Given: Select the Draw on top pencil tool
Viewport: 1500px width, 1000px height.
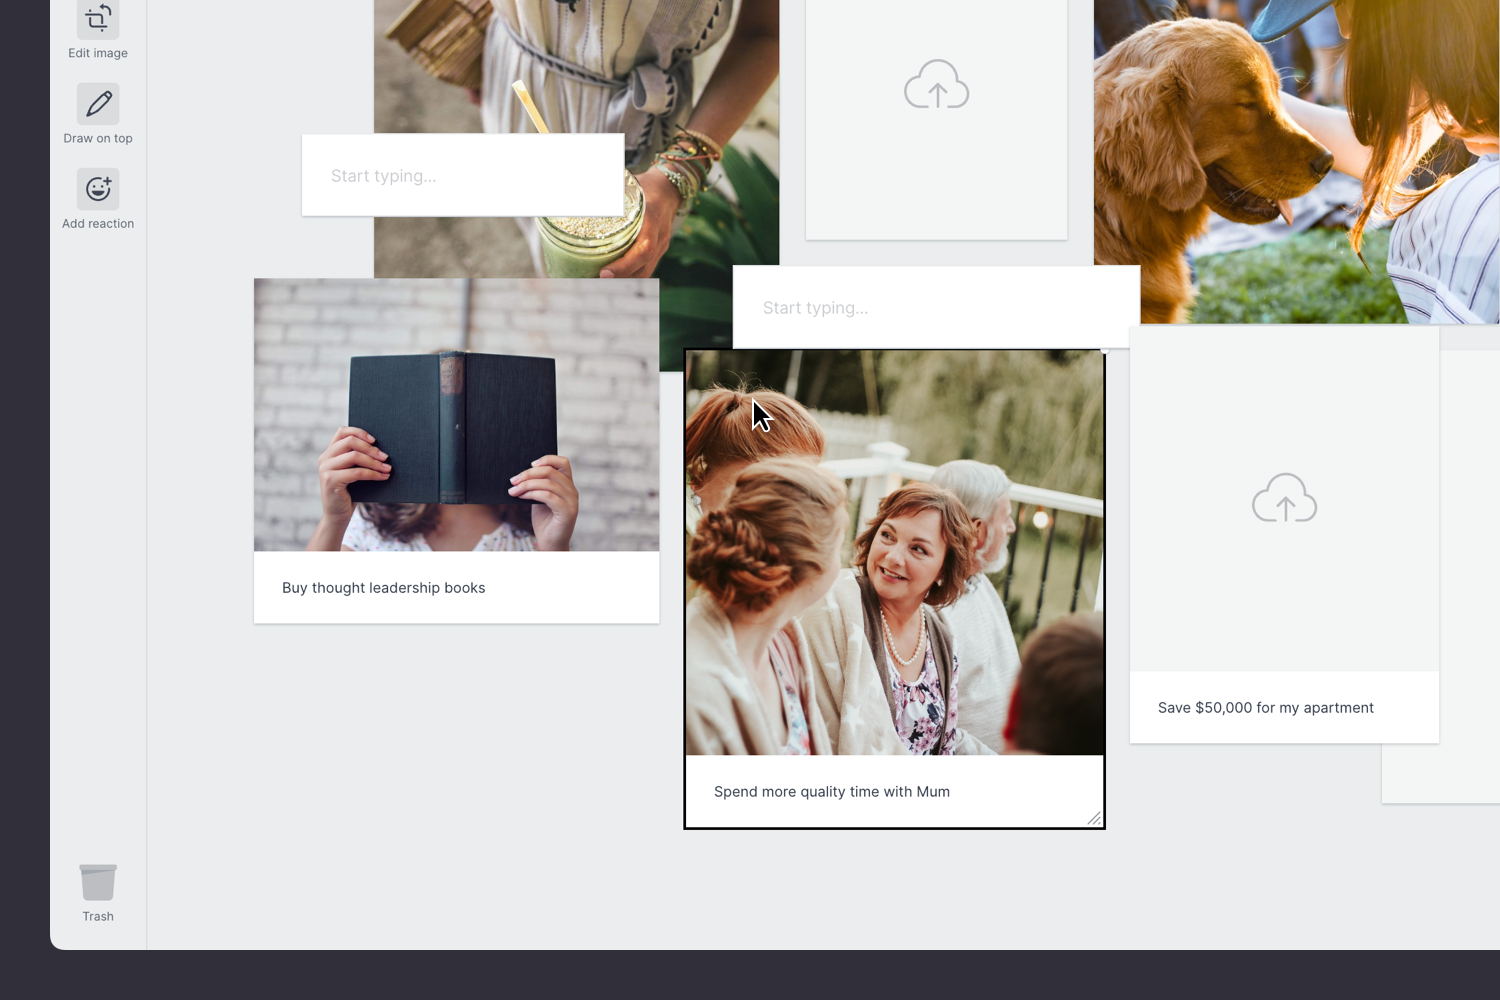Looking at the screenshot, I should [98, 104].
